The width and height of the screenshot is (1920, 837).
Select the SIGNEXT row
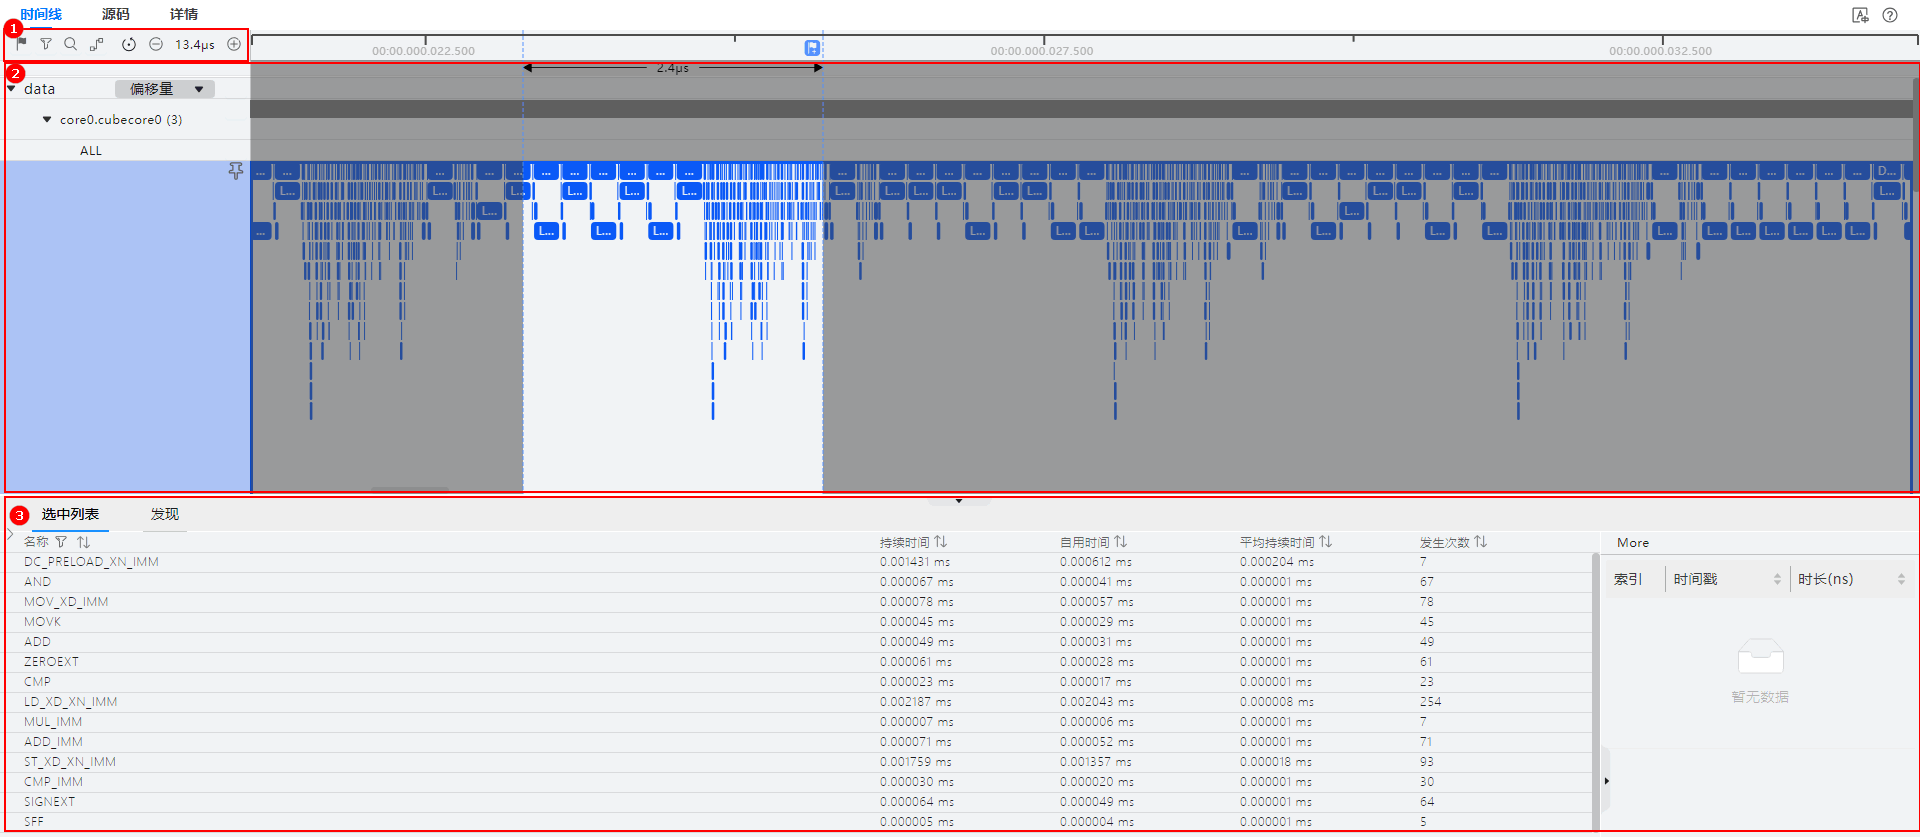click(798, 802)
